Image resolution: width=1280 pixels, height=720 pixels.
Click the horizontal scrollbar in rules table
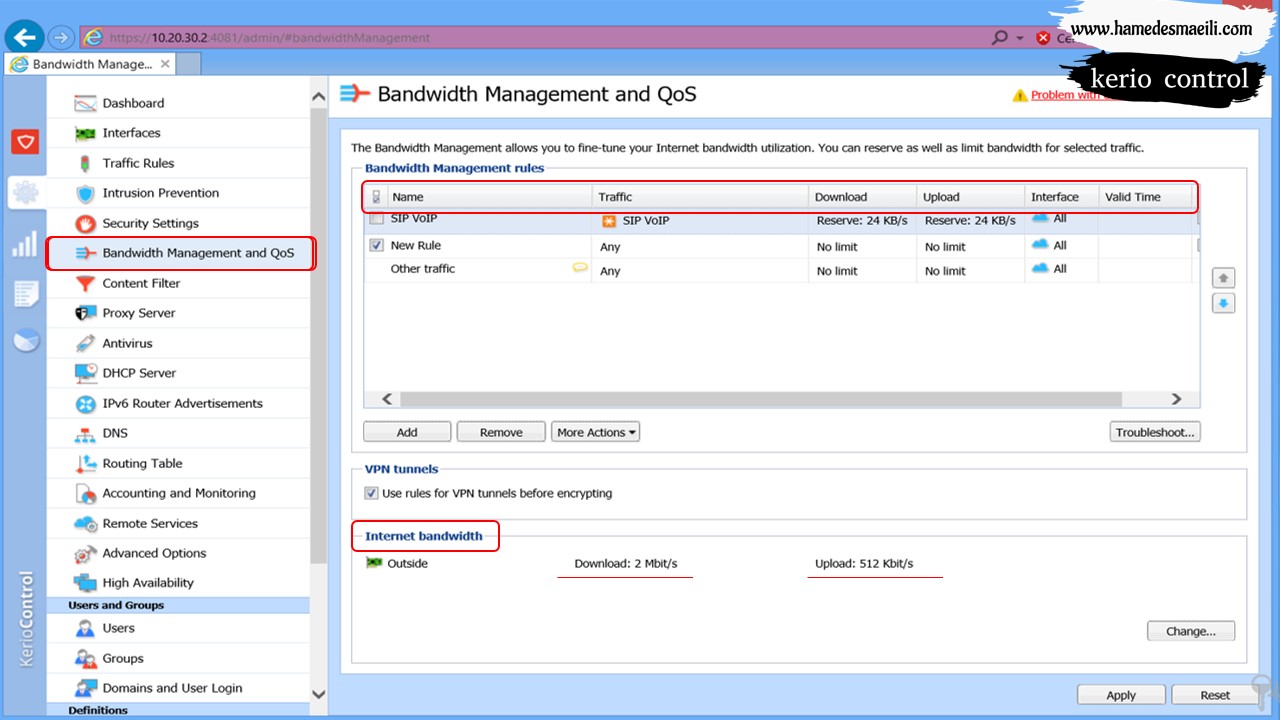[x=761, y=399]
